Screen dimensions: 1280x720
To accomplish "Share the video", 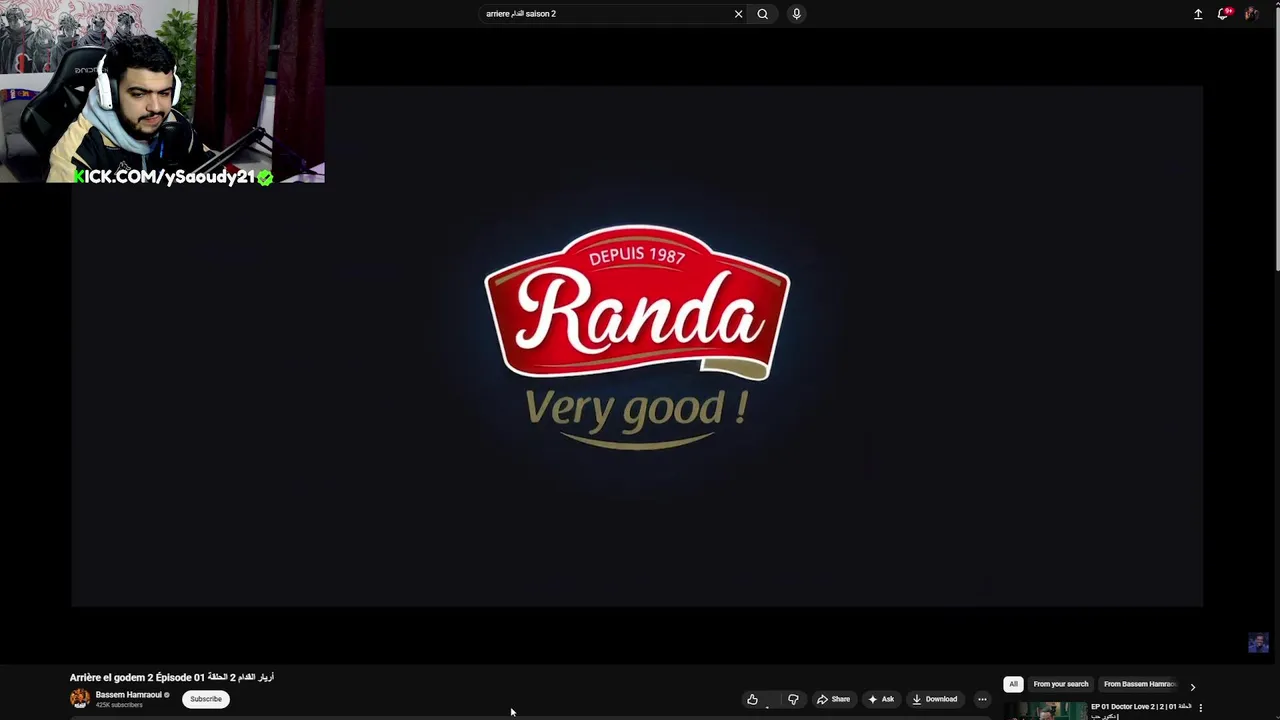I will pyautogui.click(x=834, y=699).
